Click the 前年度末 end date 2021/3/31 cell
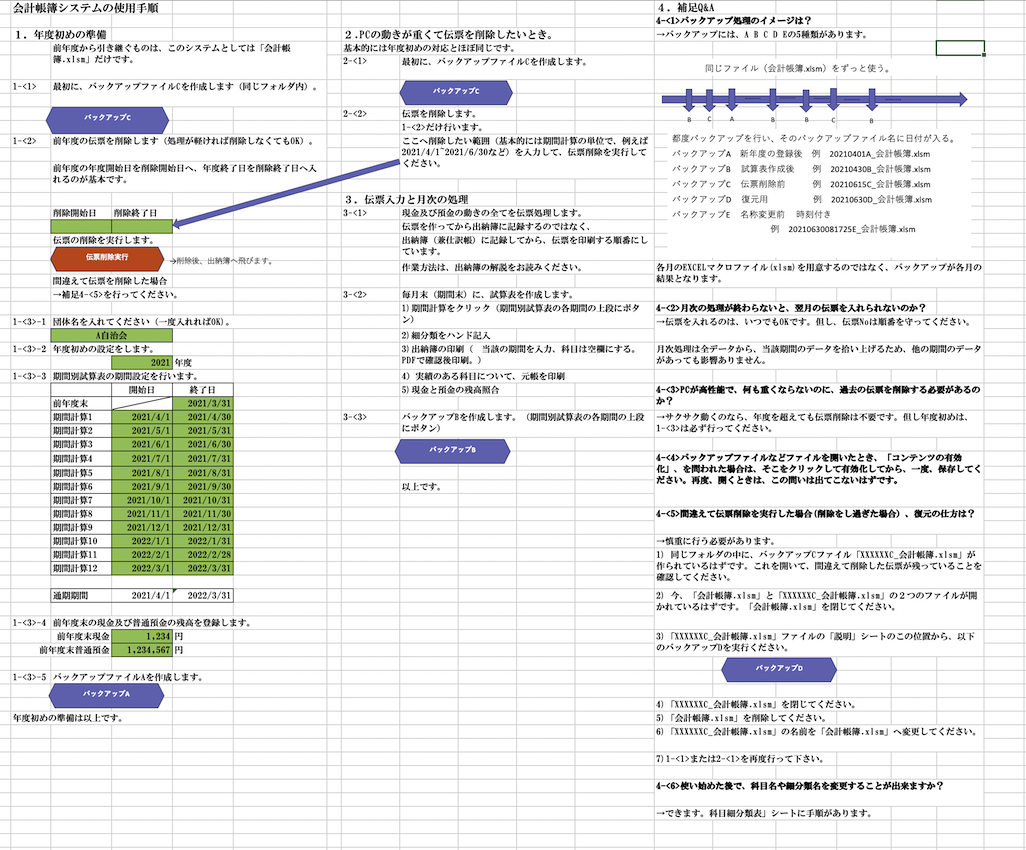This screenshot has width=1026, height=850. pyautogui.click(x=203, y=403)
